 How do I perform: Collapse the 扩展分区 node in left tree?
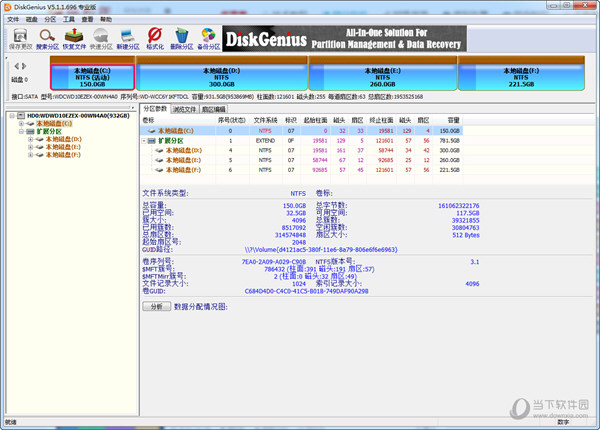tap(21, 131)
